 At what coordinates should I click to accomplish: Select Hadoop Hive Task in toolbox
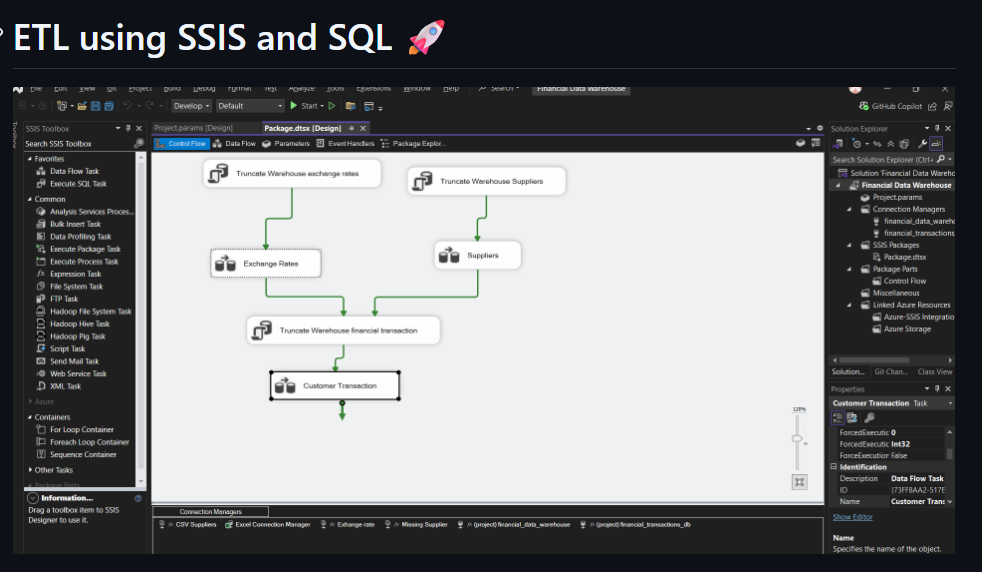pyautogui.click(x=80, y=324)
